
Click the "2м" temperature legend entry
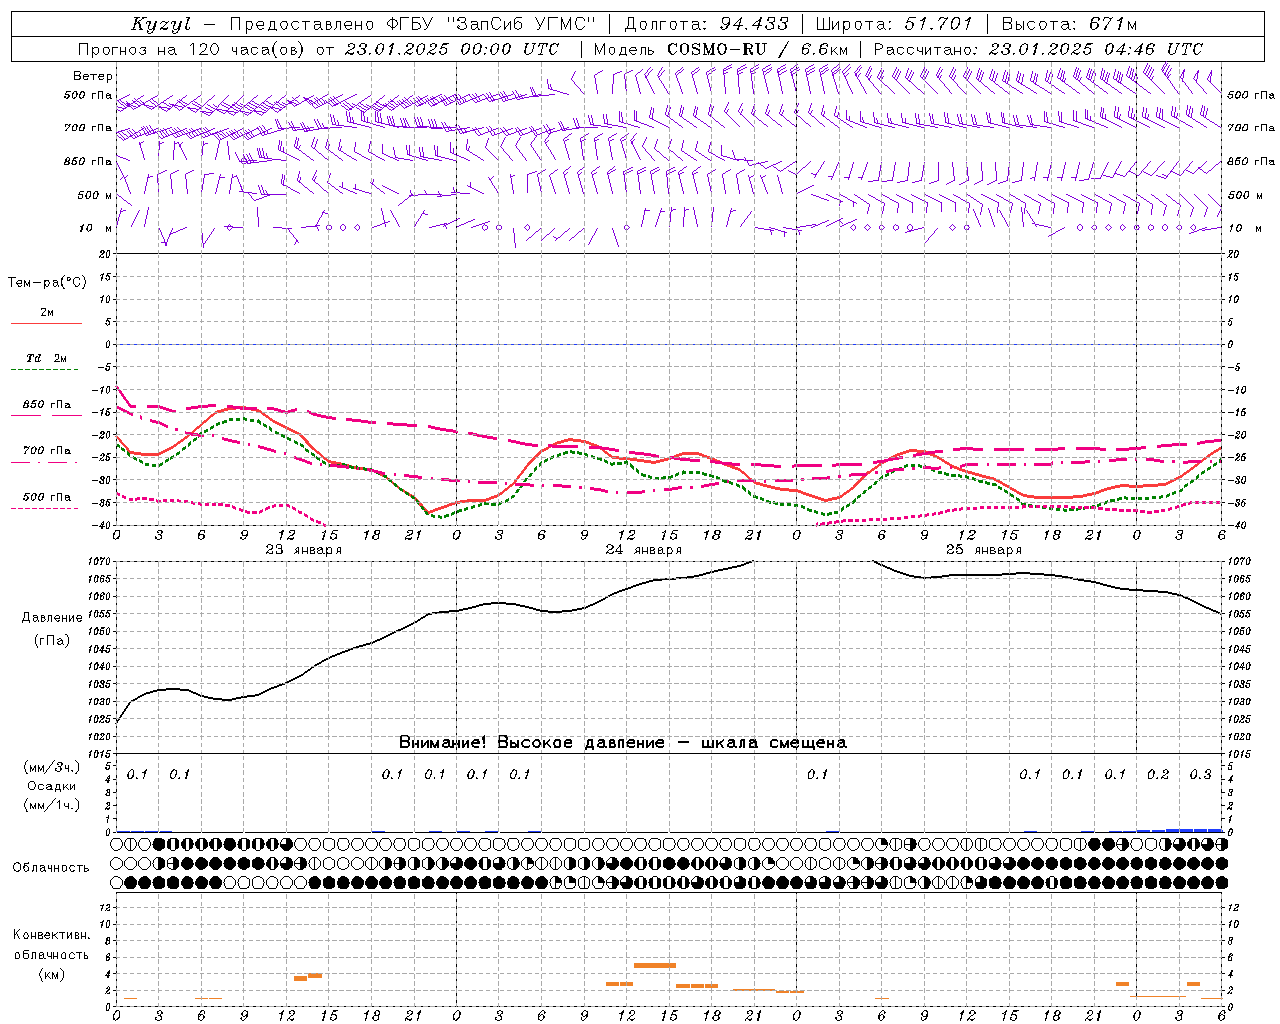tap(47, 312)
